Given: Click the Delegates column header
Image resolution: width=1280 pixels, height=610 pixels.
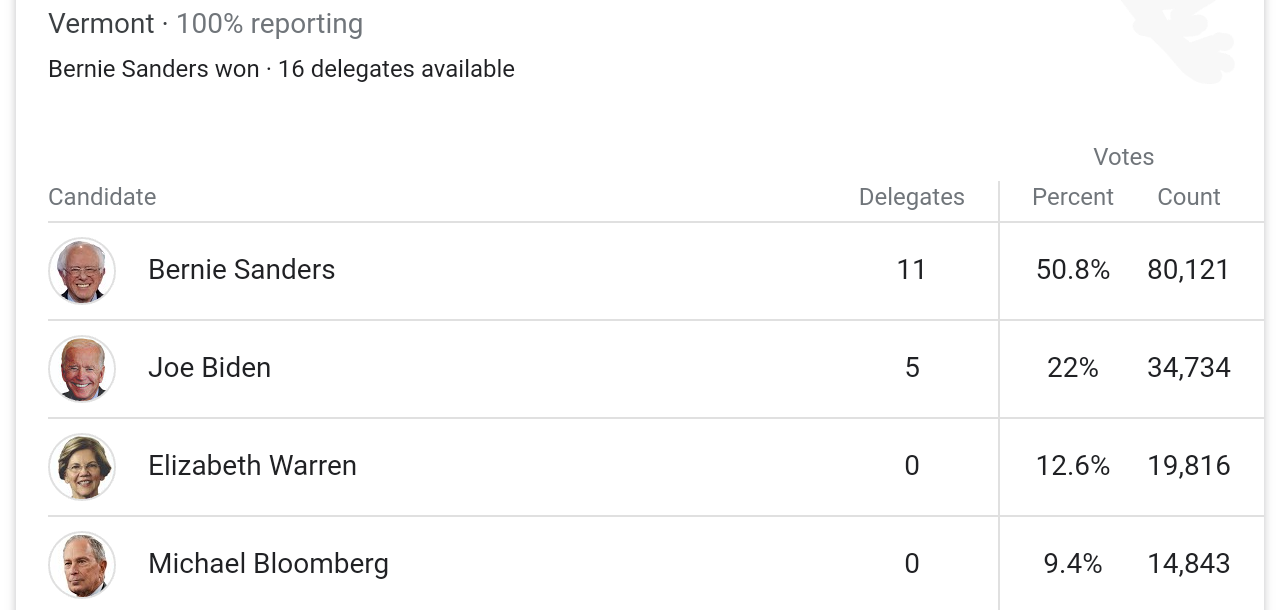Looking at the screenshot, I should click(912, 197).
